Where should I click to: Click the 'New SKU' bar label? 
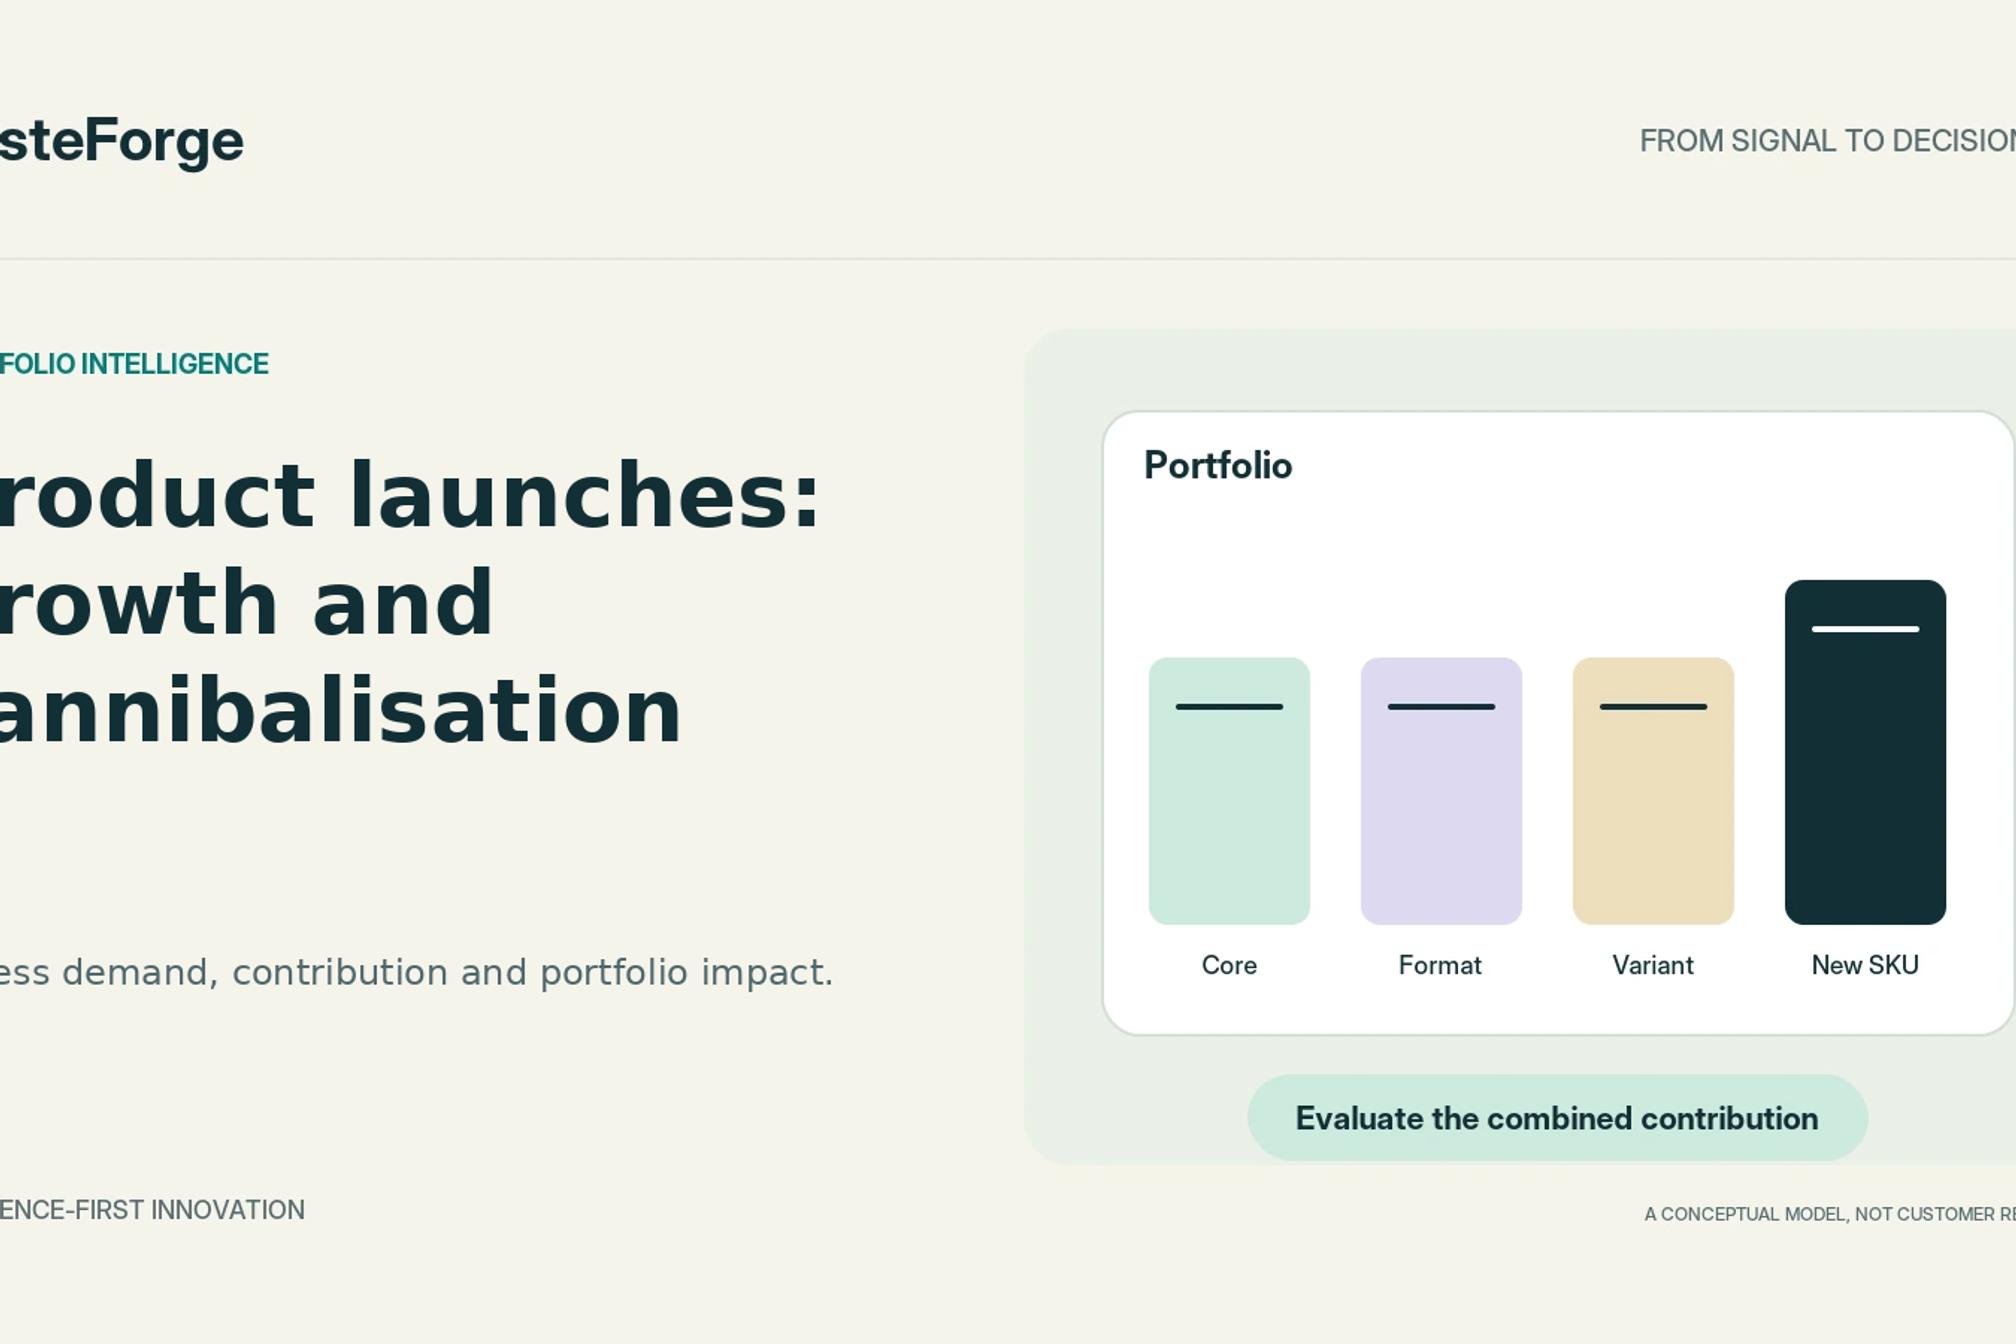click(1865, 965)
